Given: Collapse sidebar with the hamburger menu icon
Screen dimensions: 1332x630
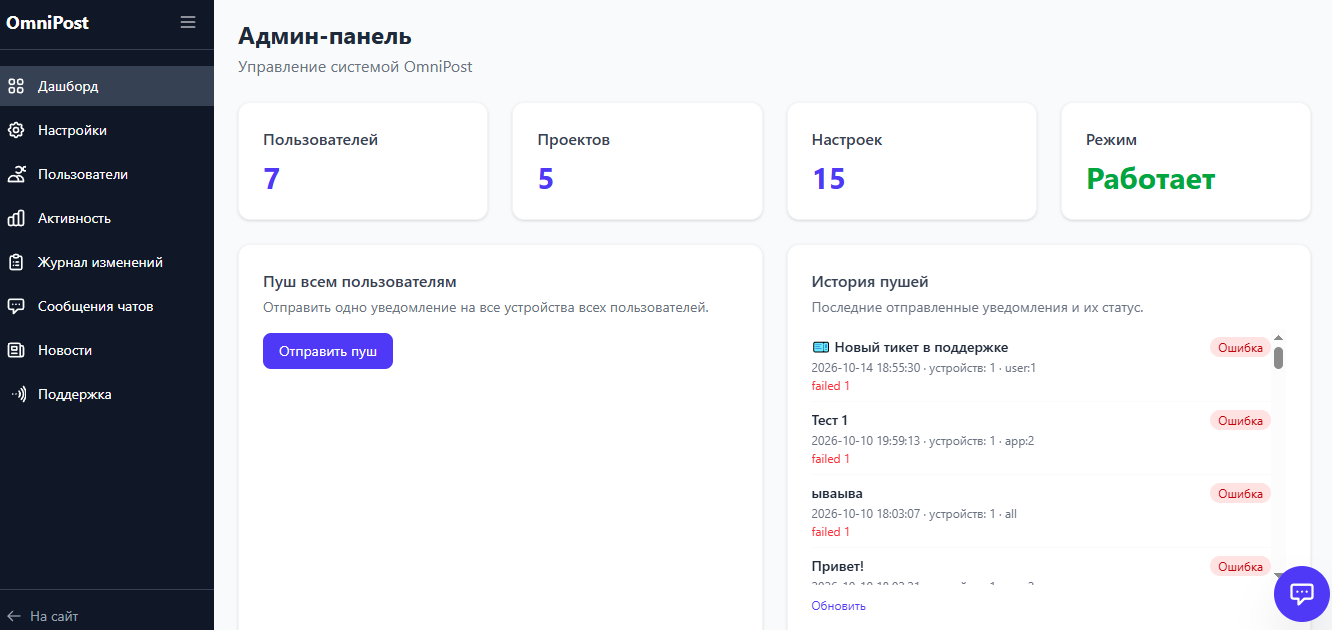Looking at the screenshot, I should tap(188, 22).
